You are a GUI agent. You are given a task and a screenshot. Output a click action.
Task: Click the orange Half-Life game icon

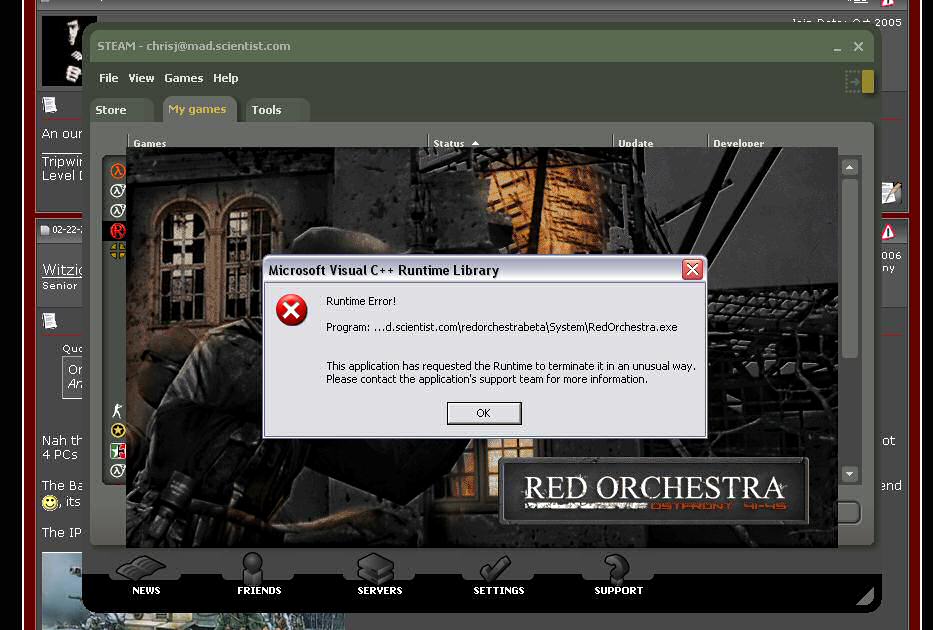point(118,171)
